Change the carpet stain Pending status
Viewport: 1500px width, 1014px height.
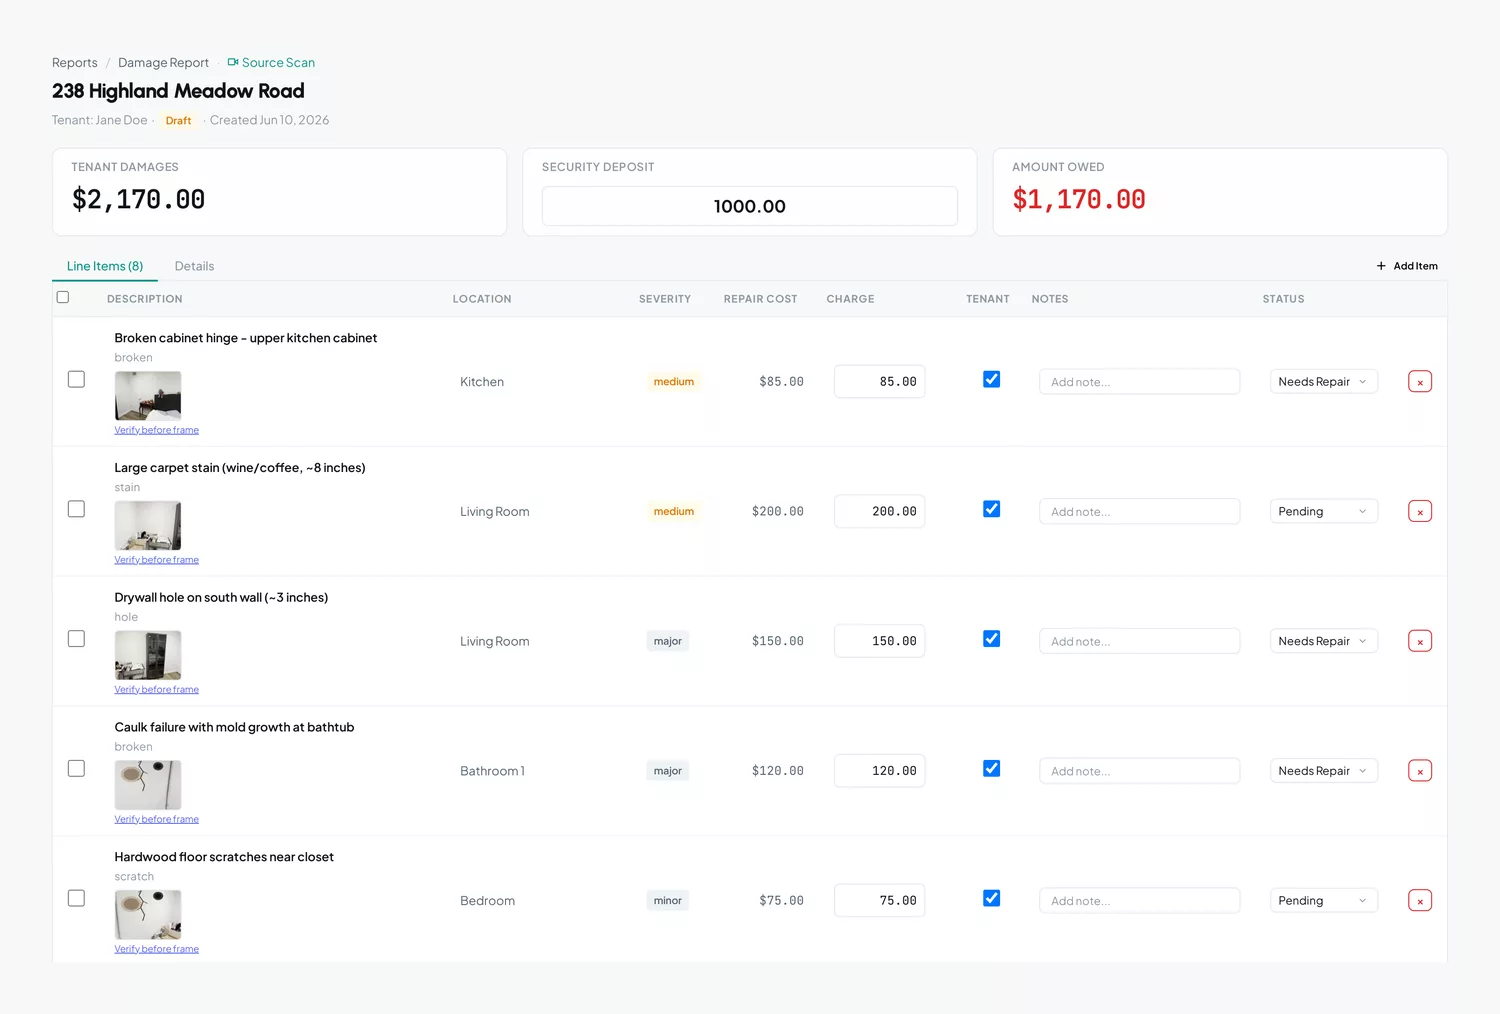(x=1323, y=511)
